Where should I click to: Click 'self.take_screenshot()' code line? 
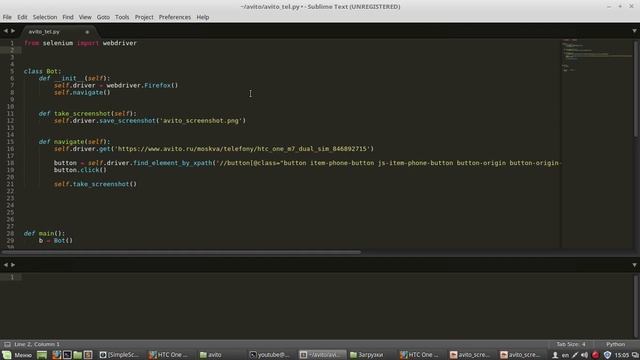pyautogui.click(x=95, y=184)
